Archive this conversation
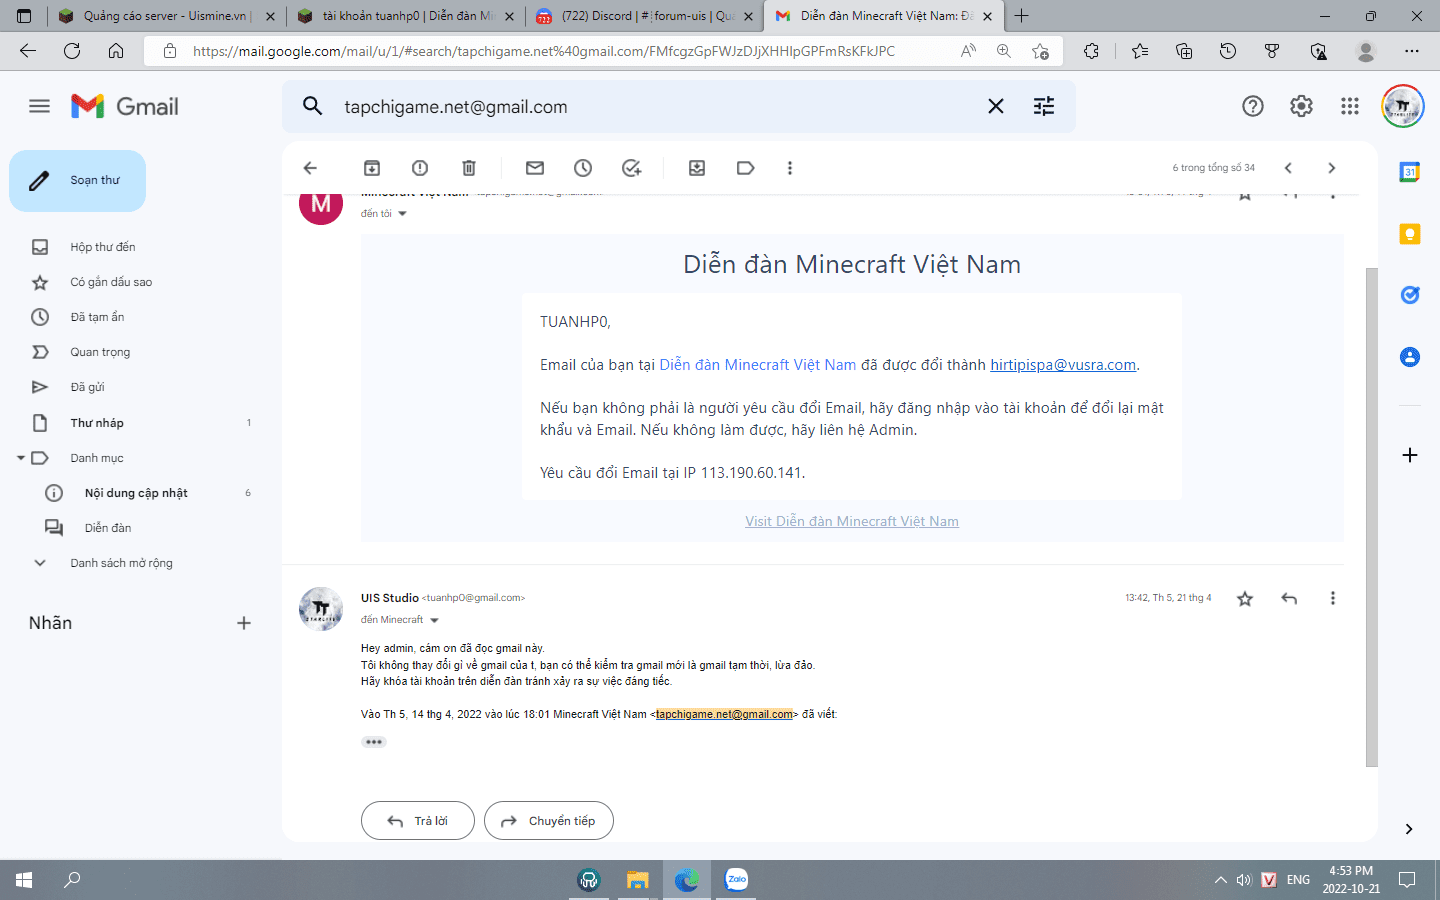1440x900 pixels. pos(372,168)
